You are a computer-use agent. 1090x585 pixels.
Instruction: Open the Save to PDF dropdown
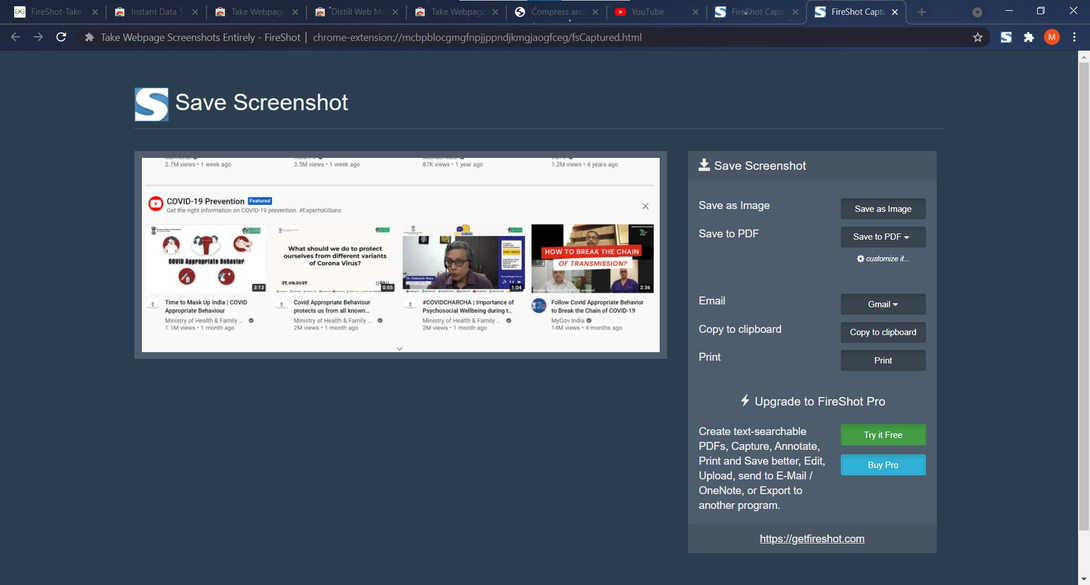(x=883, y=237)
